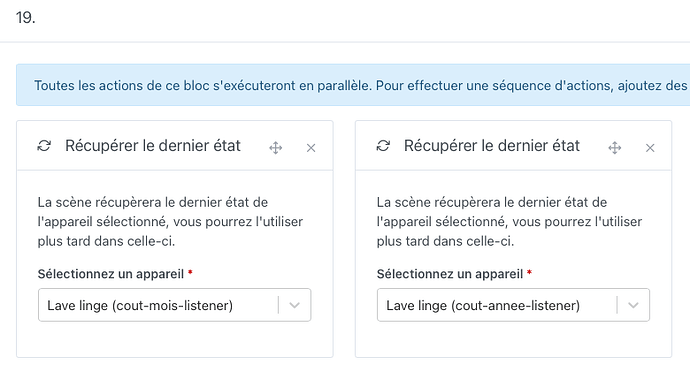Click the move handle on the cout-annee-listener card
The height and width of the screenshot is (387, 690).
coord(615,148)
